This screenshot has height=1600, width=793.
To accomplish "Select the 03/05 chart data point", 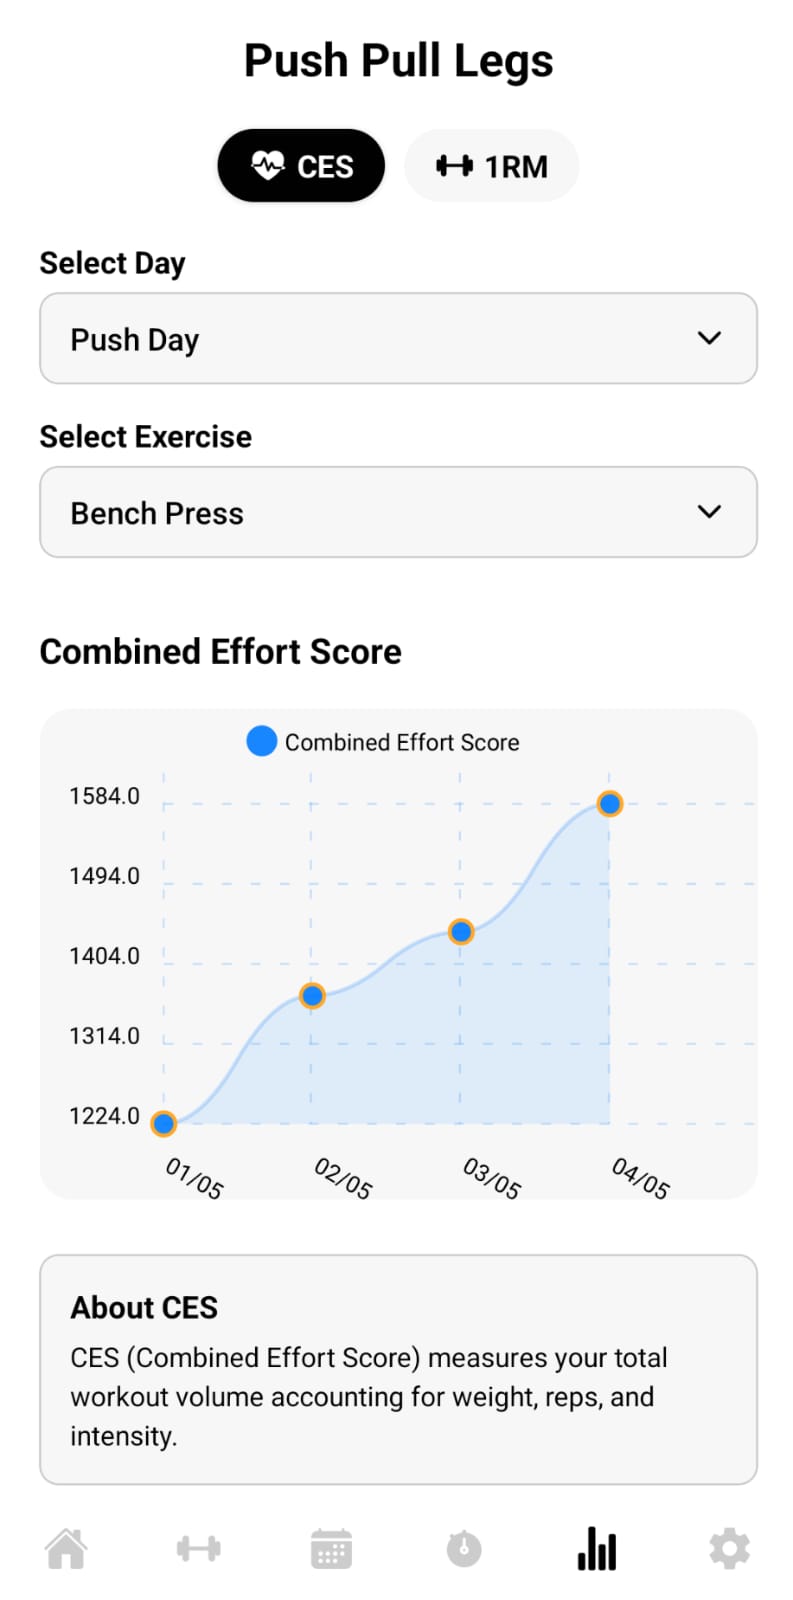I will click(461, 932).
